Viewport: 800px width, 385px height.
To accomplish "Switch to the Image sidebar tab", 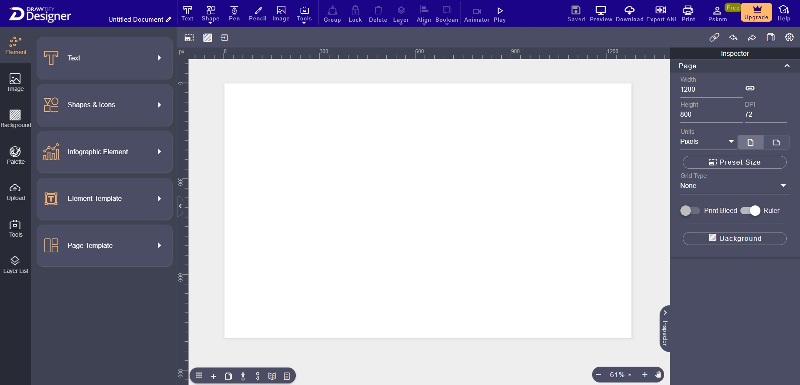I will (x=15, y=83).
